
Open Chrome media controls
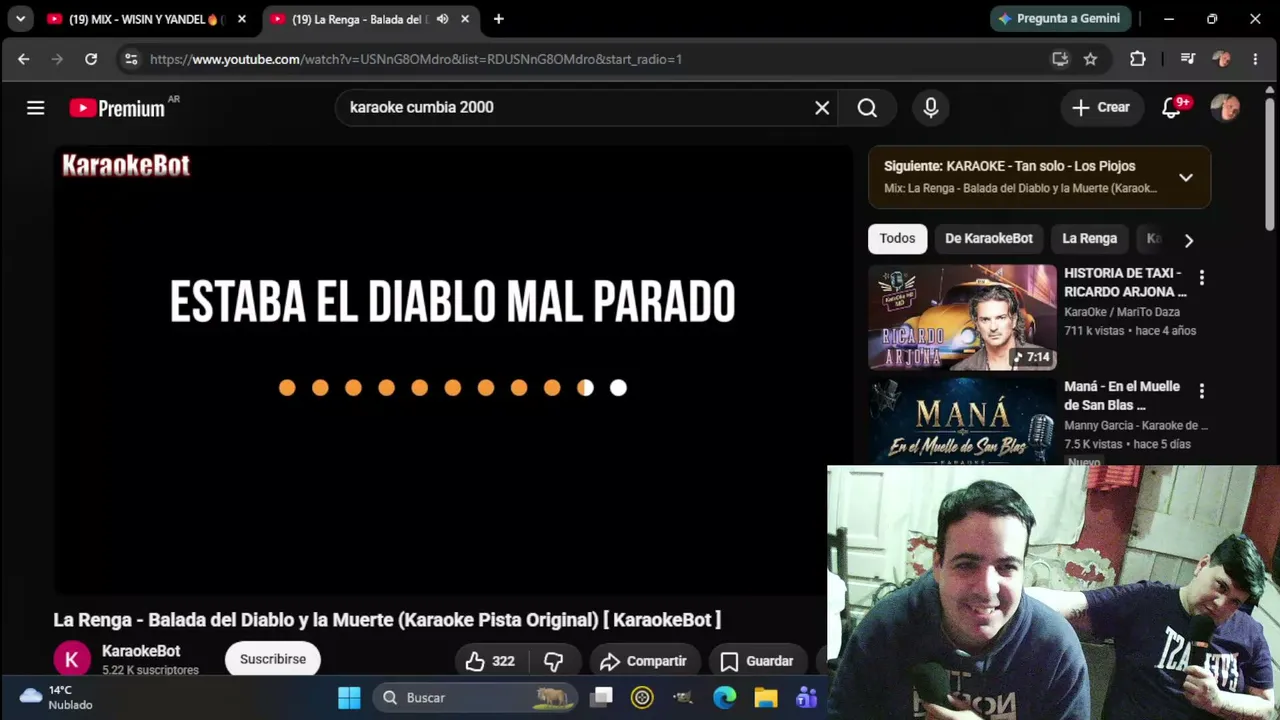(x=1188, y=59)
